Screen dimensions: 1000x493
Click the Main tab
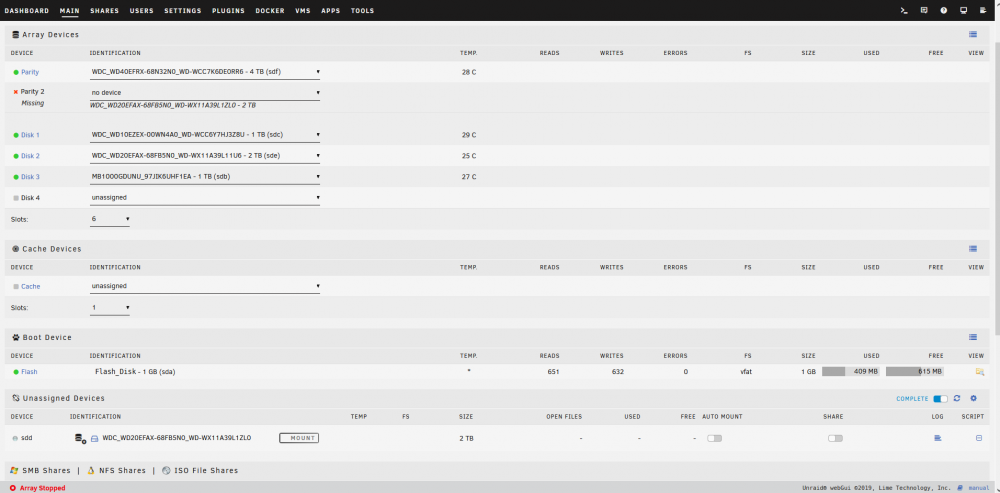(70, 11)
